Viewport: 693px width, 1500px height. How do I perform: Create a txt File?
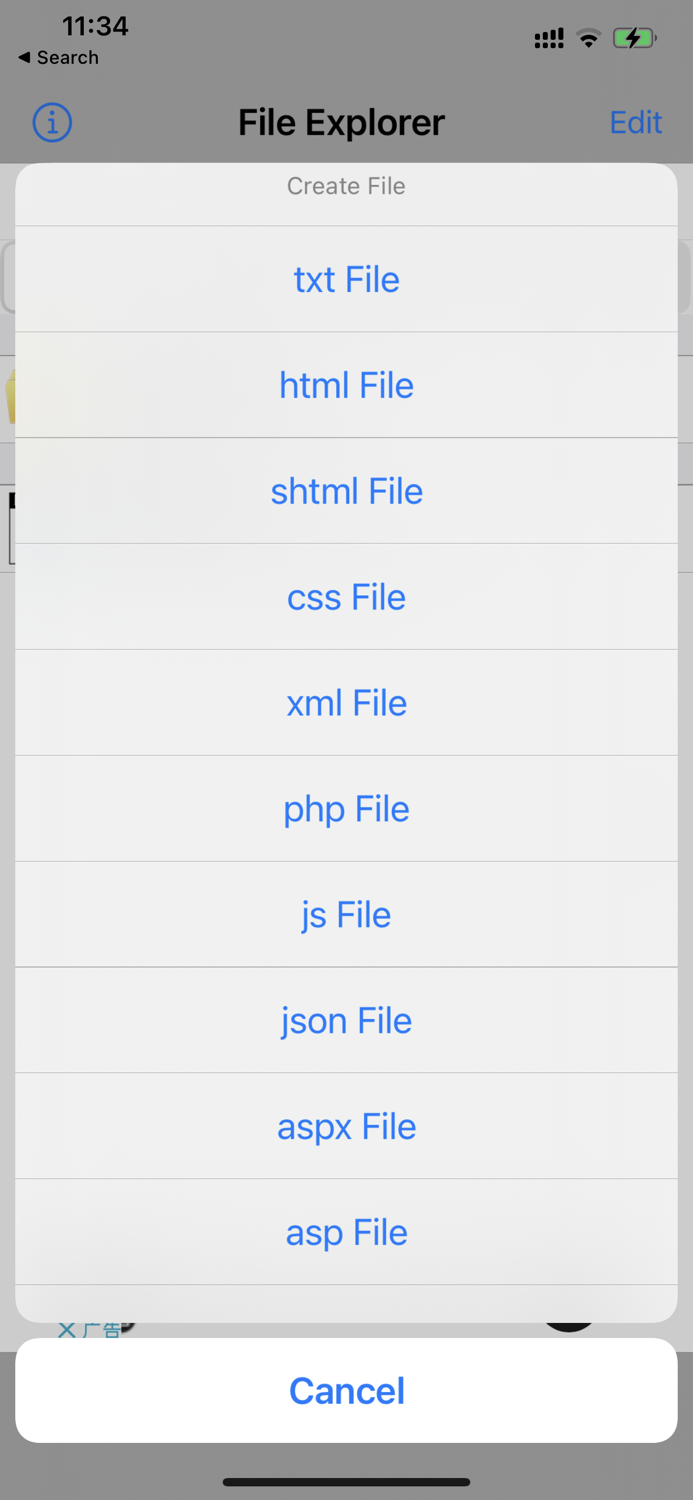pyautogui.click(x=346, y=279)
